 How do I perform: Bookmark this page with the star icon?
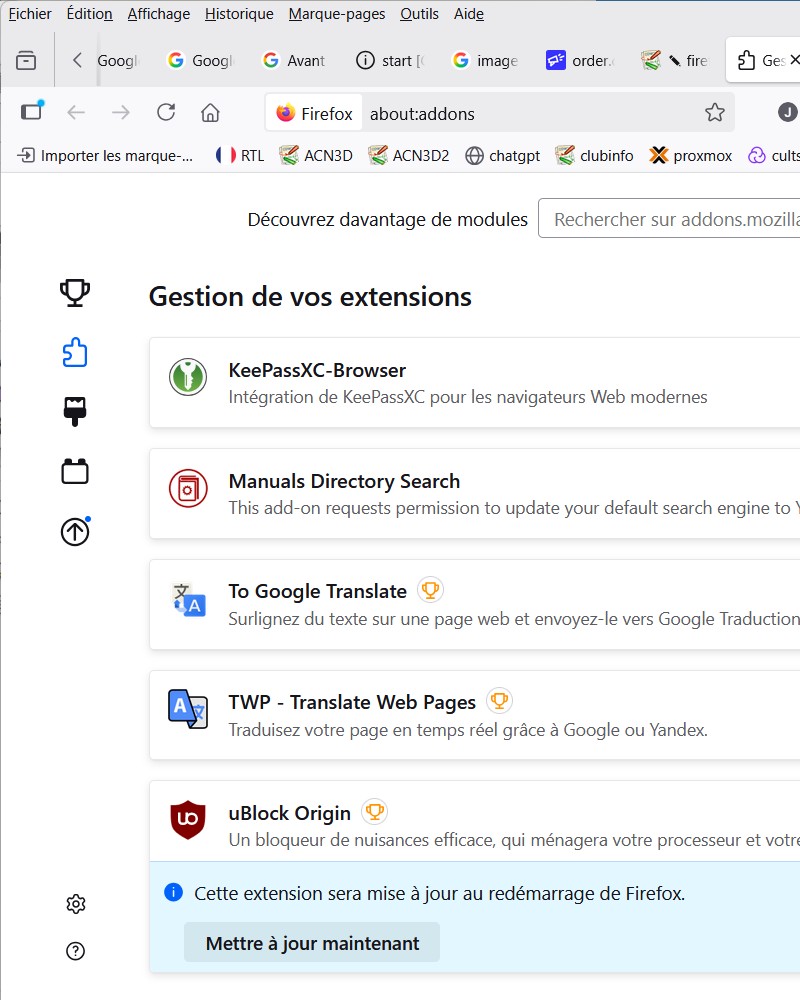pyautogui.click(x=714, y=113)
